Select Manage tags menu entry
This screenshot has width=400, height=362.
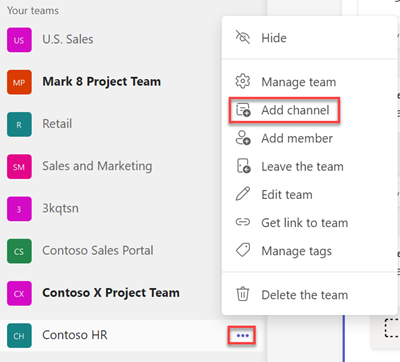[310, 250]
